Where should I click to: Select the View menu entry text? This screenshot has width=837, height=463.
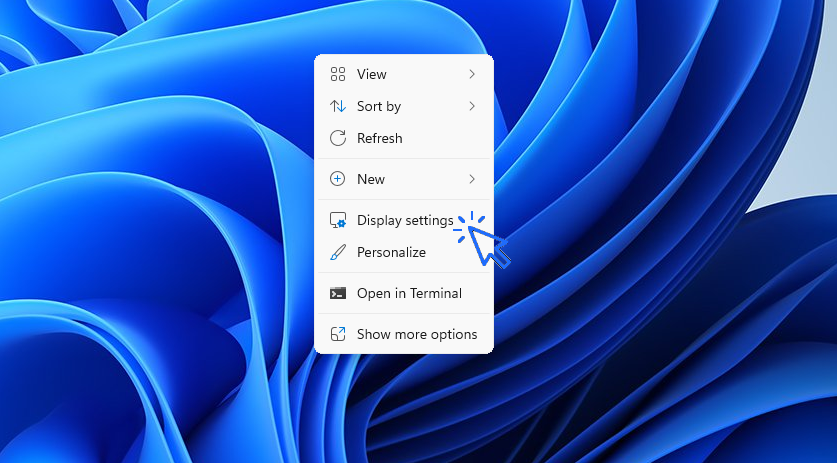pyautogui.click(x=372, y=74)
